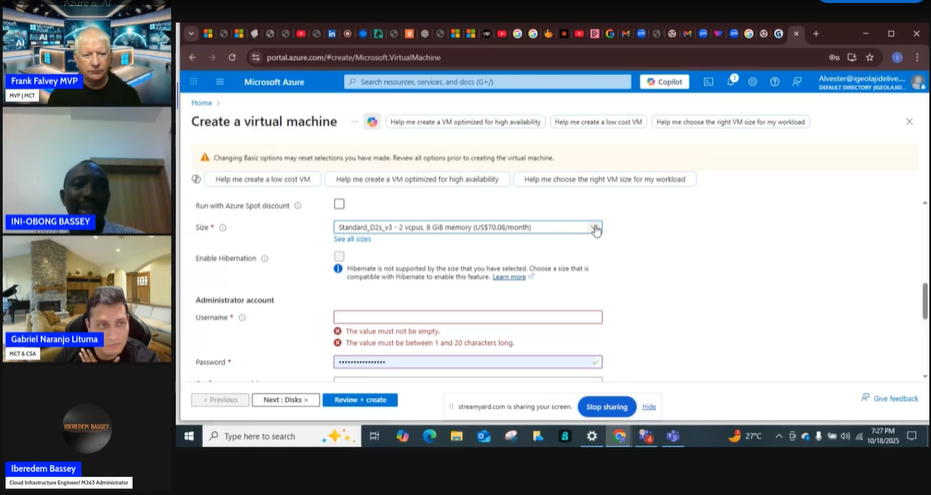Click Review + create button
The image size is (931, 495).
click(x=360, y=400)
